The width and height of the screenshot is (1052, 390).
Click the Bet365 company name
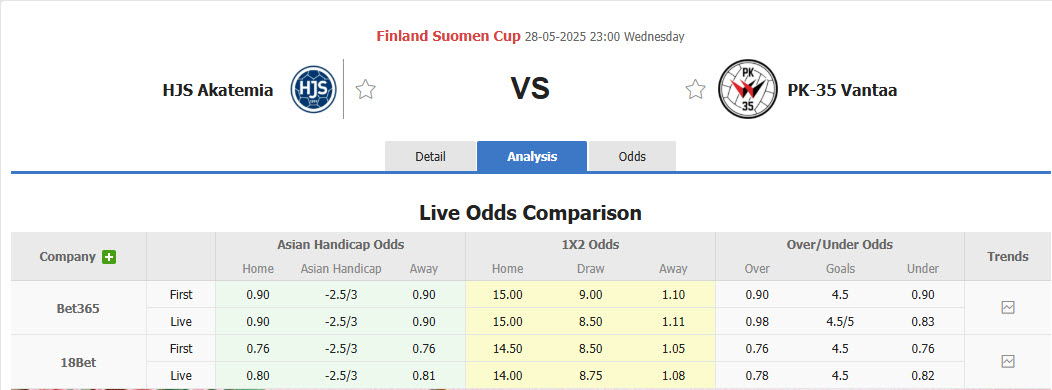pos(77,309)
